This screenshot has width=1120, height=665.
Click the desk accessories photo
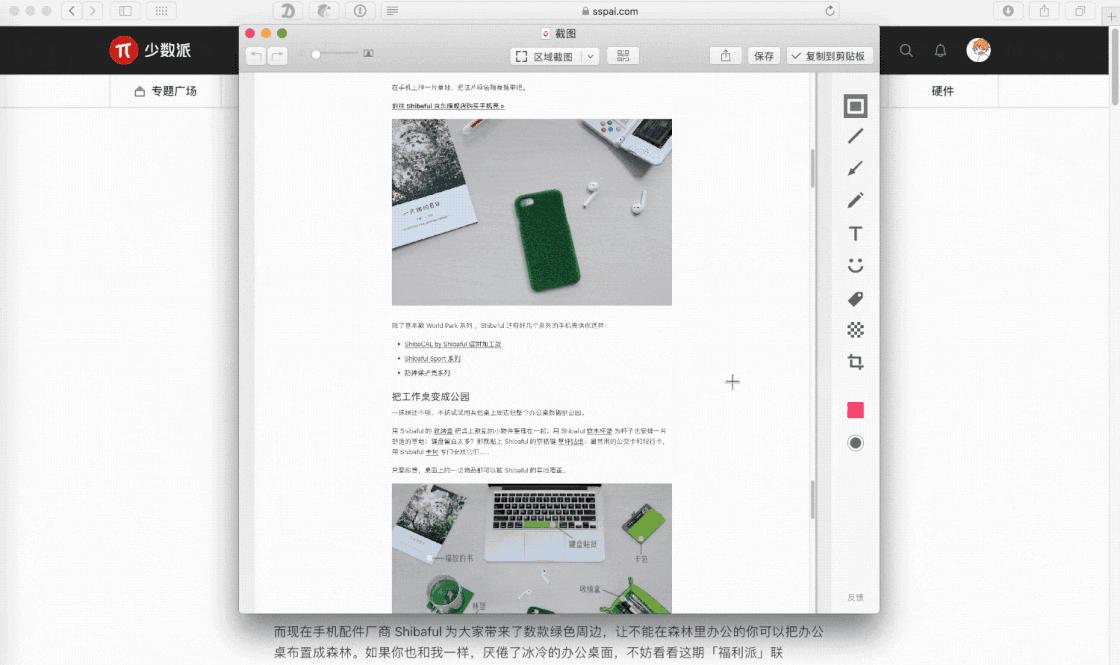click(531, 548)
